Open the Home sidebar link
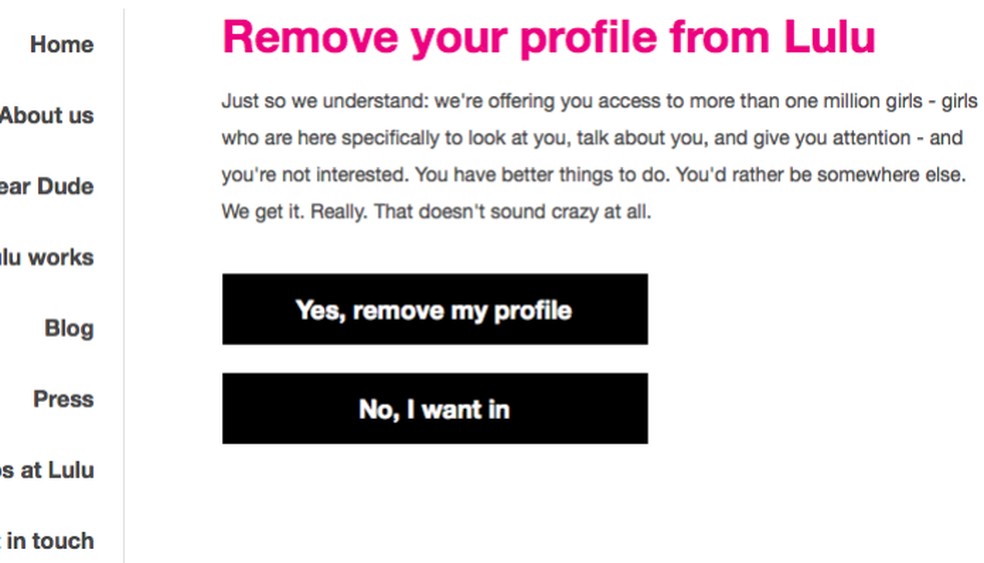This screenshot has height=563, width=984. tap(61, 44)
